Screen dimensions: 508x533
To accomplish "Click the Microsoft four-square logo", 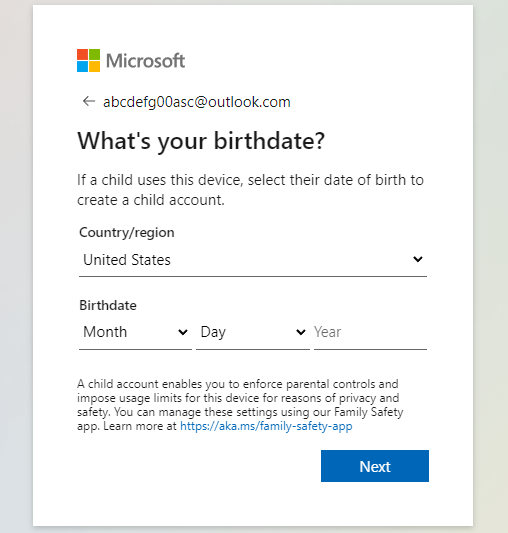I will tap(88, 61).
